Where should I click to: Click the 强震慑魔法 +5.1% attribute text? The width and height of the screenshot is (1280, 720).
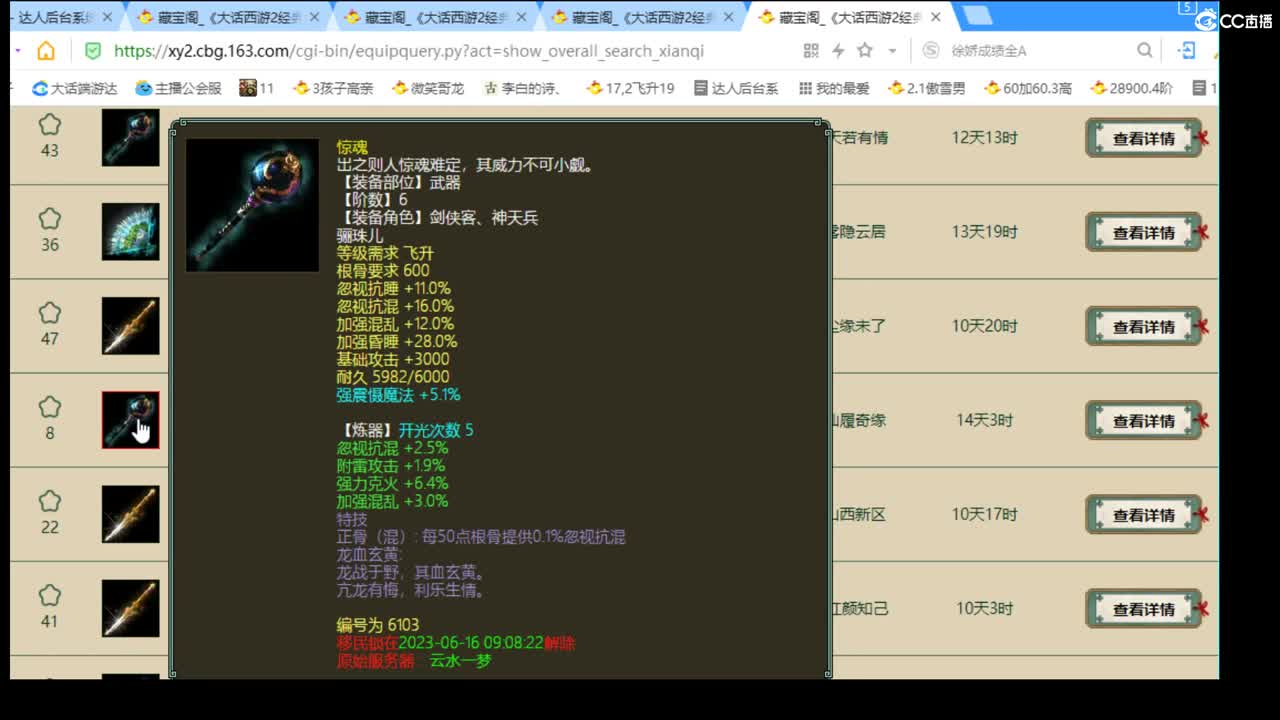pos(399,395)
